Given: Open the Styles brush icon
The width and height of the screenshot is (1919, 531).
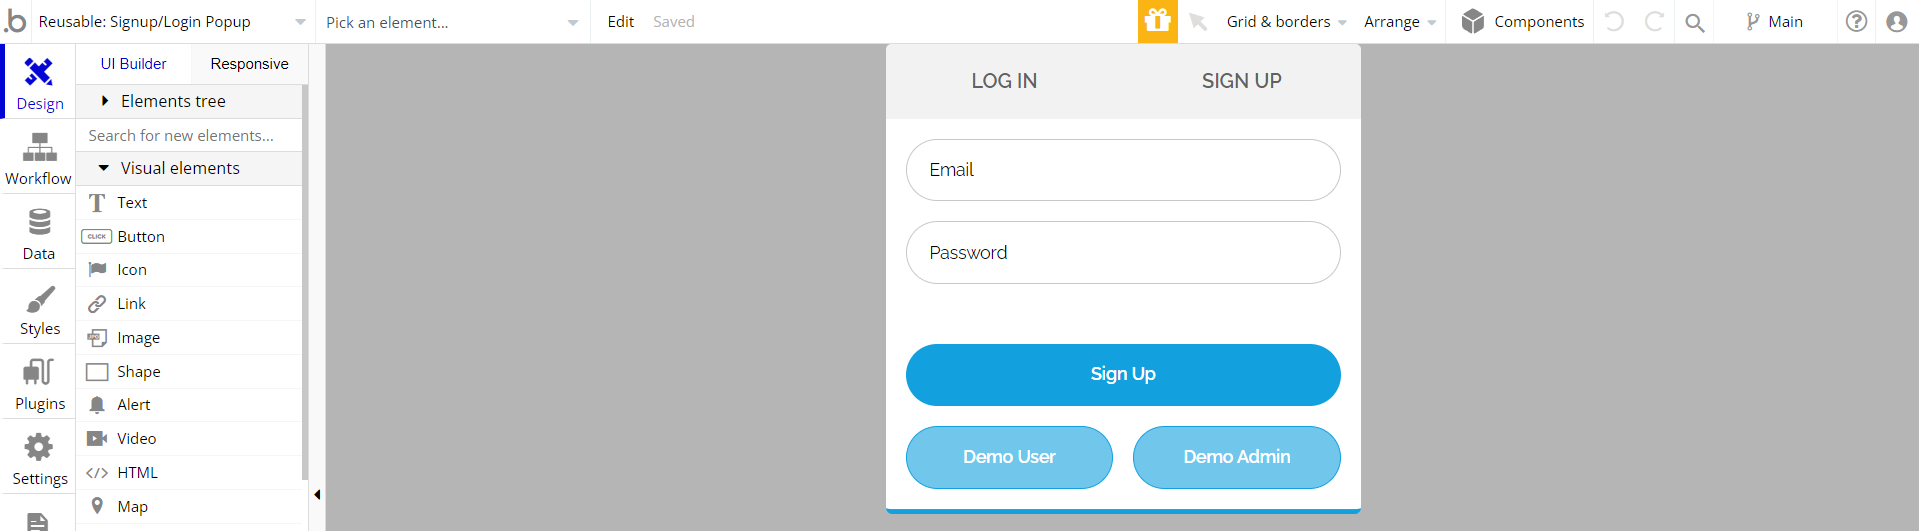Looking at the screenshot, I should (40, 298).
